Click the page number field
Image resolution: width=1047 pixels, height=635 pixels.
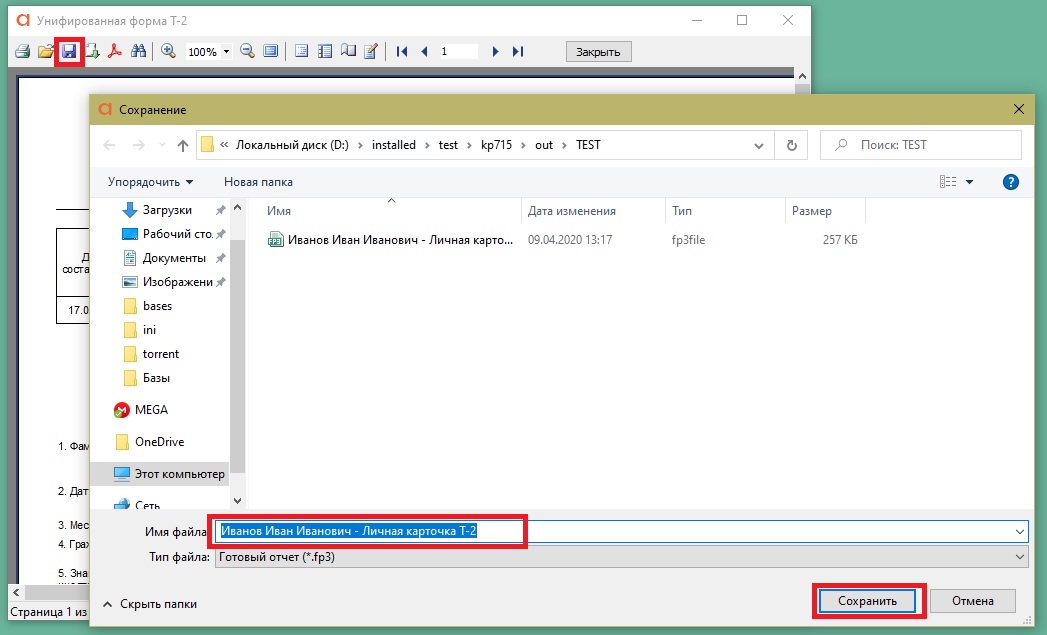pos(458,51)
